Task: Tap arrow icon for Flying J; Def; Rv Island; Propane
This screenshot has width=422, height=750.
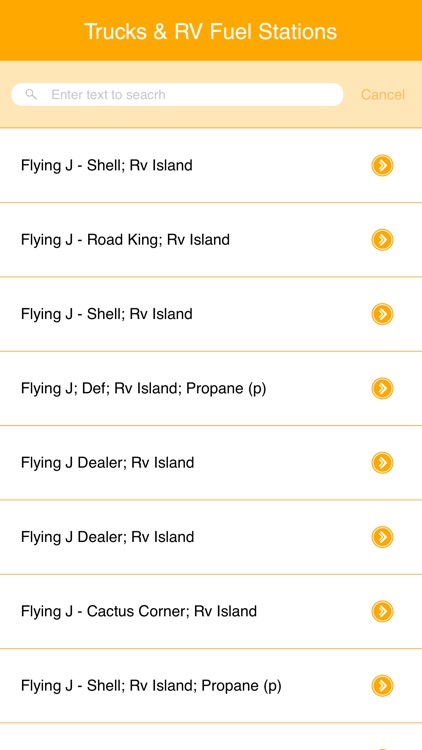Action: coord(382,388)
